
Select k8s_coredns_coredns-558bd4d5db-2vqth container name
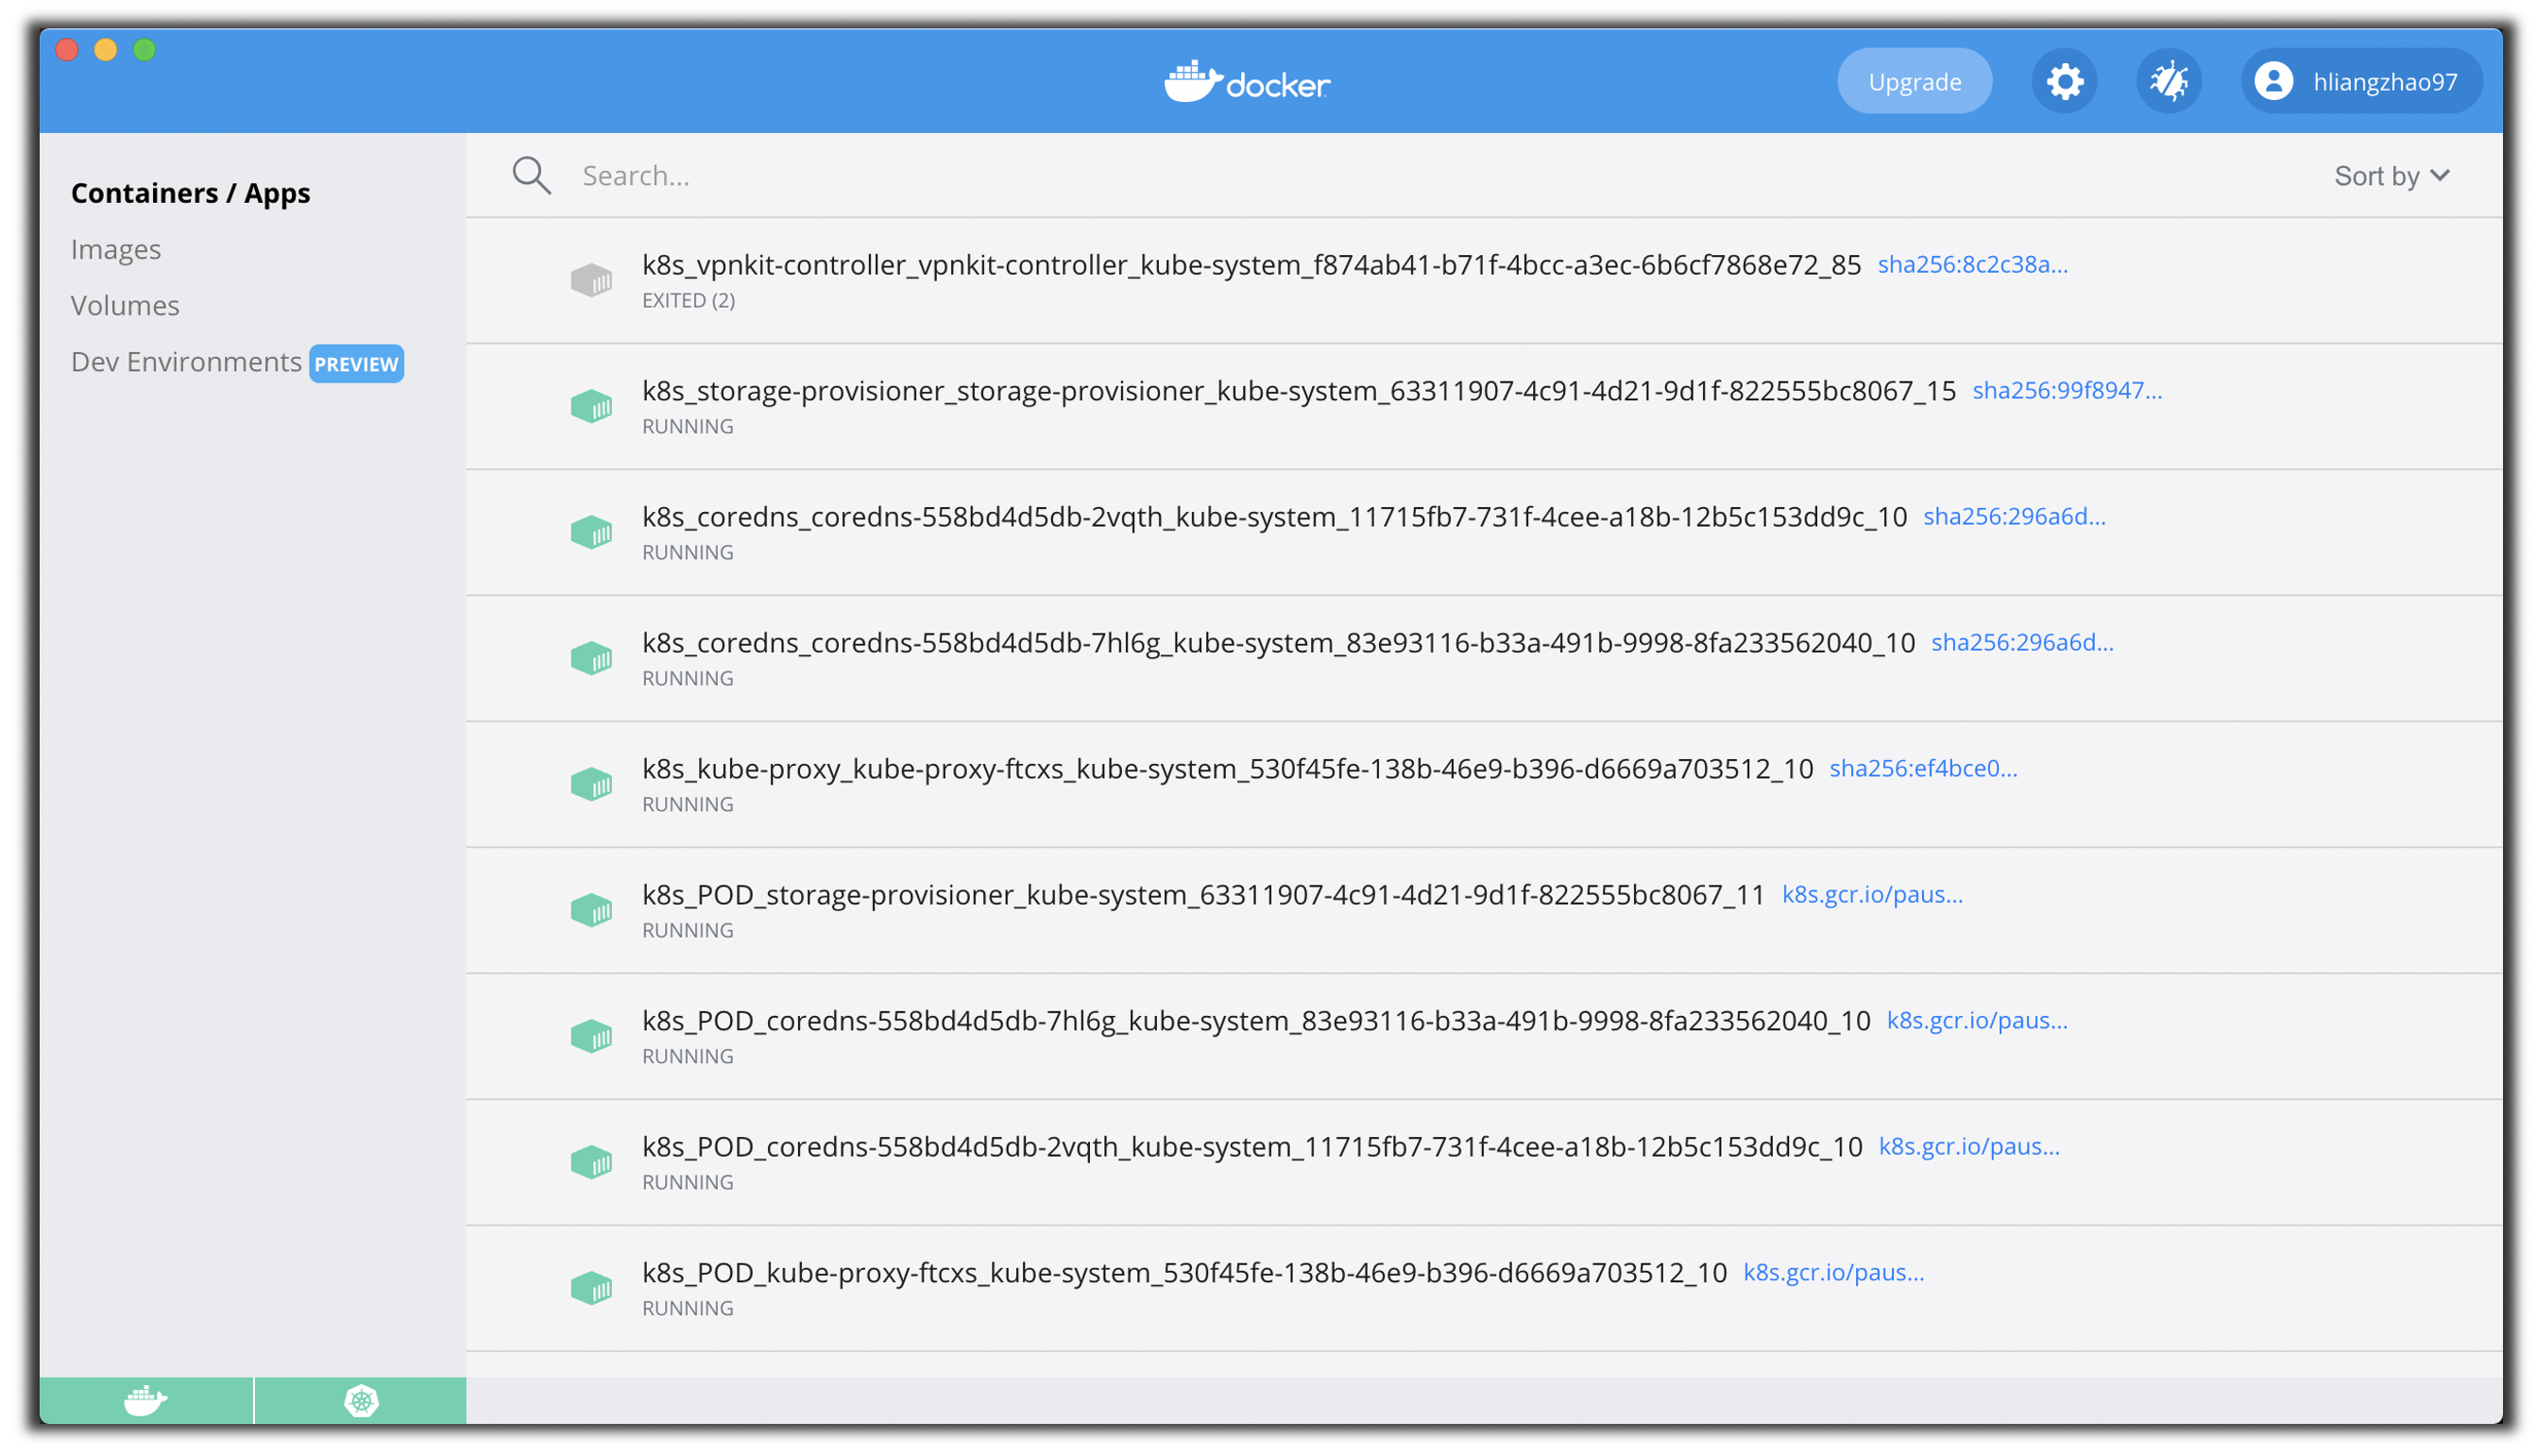pos(1274,516)
